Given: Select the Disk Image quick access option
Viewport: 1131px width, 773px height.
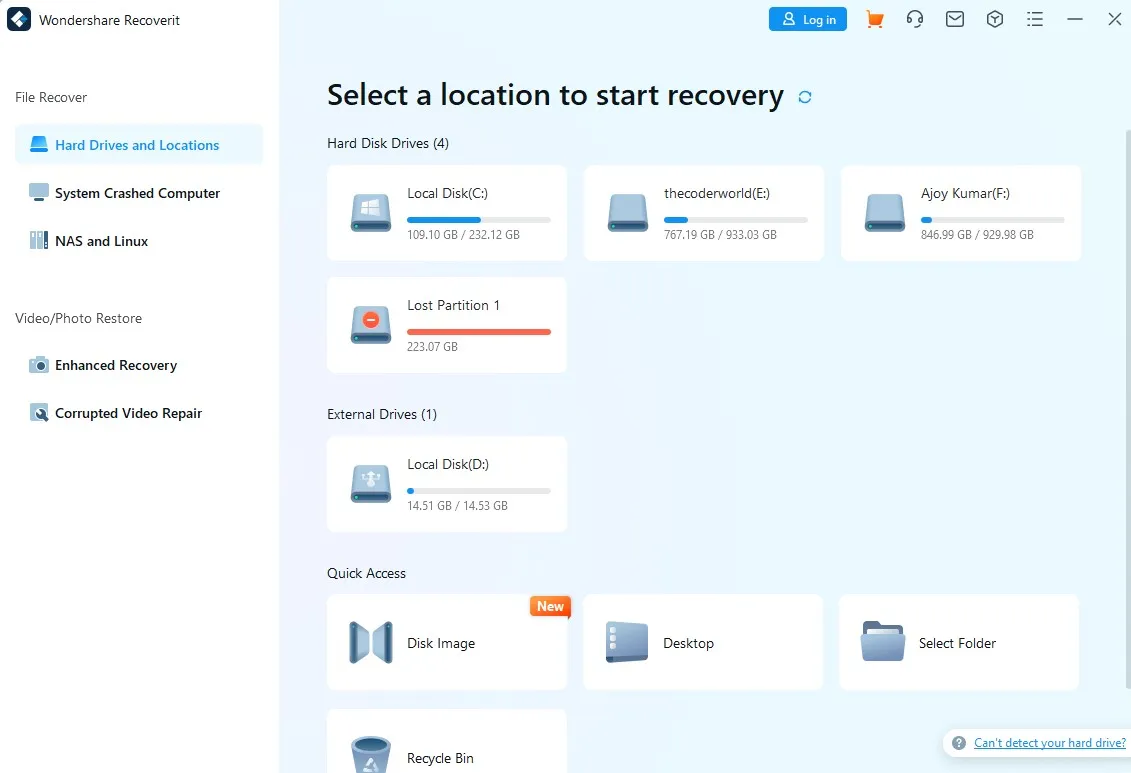Looking at the screenshot, I should [446, 642].
